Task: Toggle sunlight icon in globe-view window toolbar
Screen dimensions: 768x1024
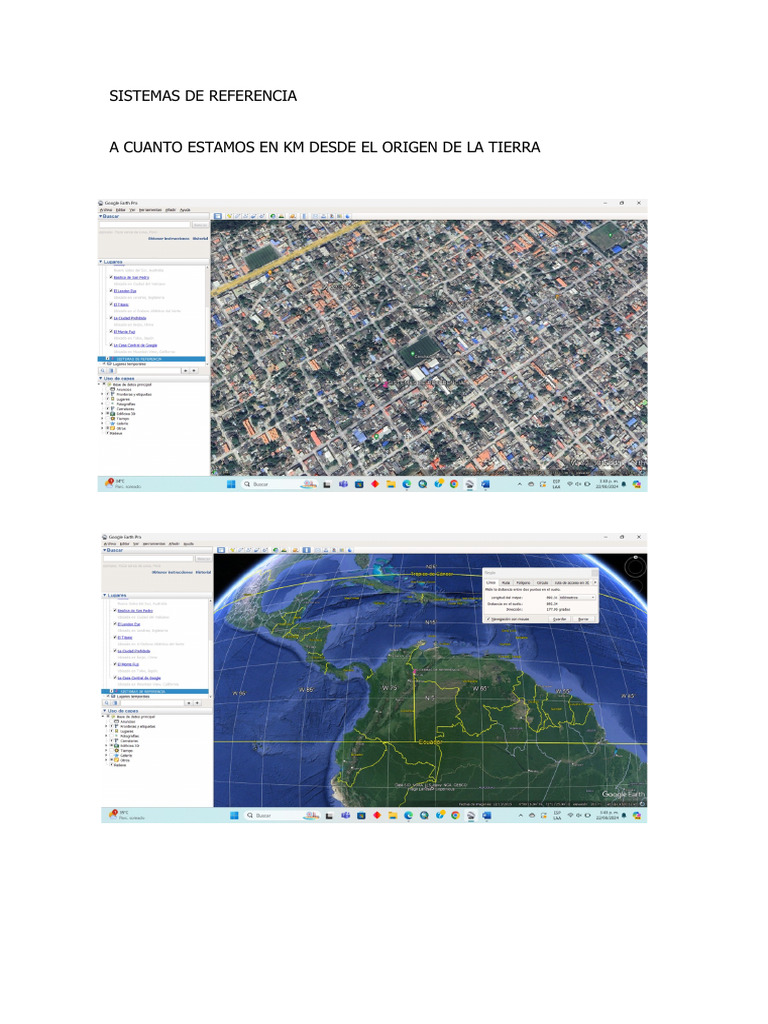Action: tap(284, 550)
